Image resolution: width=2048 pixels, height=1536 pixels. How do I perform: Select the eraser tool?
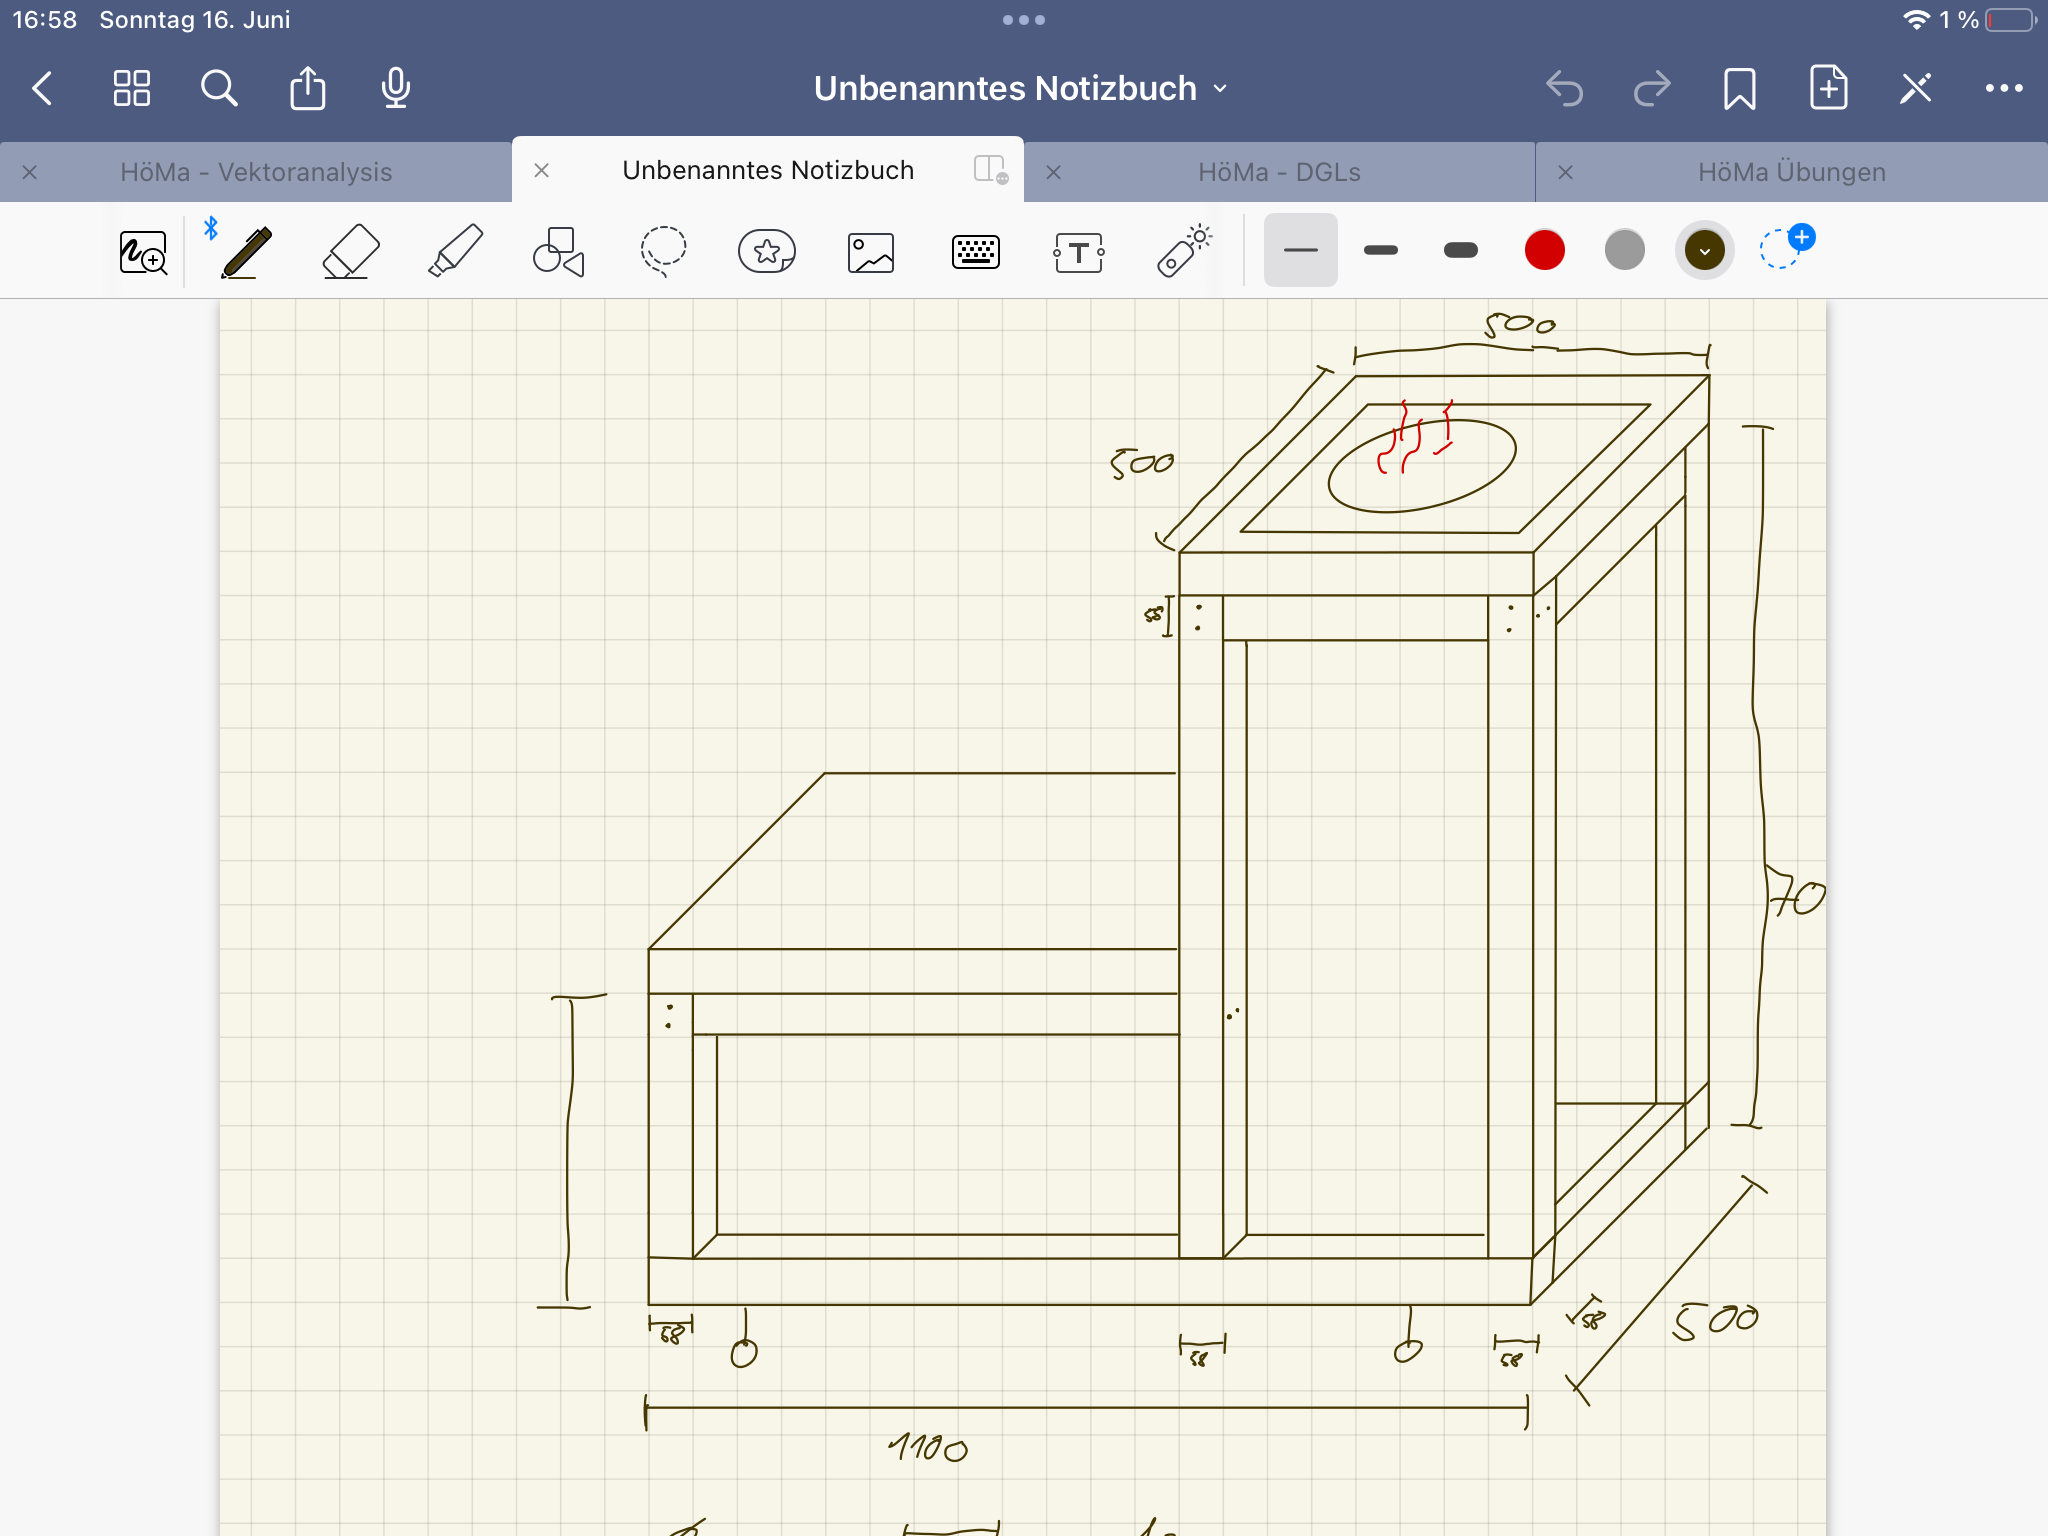(351, 251)
